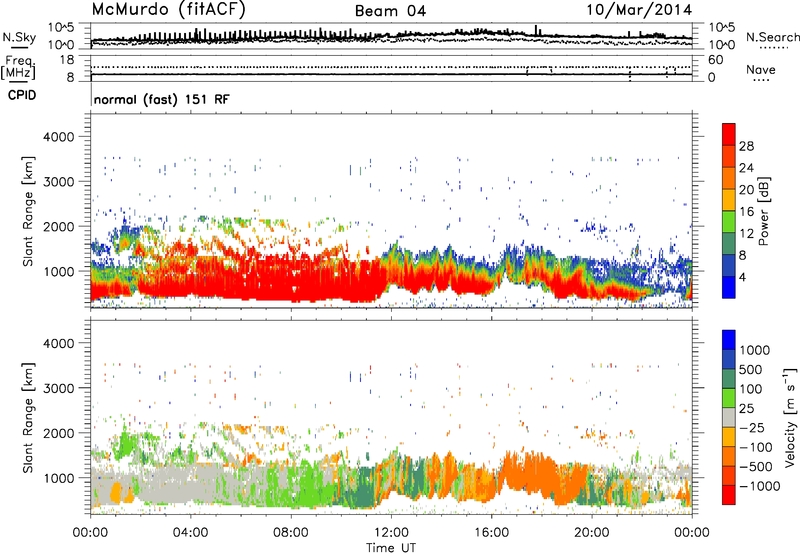This screenshot has width=800, height=554.
Task: Click the "16" power color bar label
Action: point(746,212)
